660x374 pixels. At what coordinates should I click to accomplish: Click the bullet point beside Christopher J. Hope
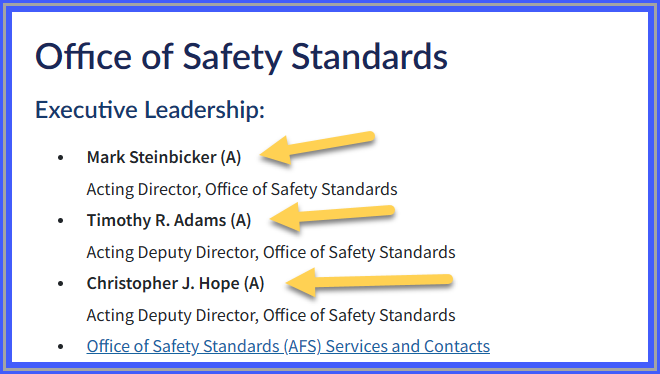[61, 284]
